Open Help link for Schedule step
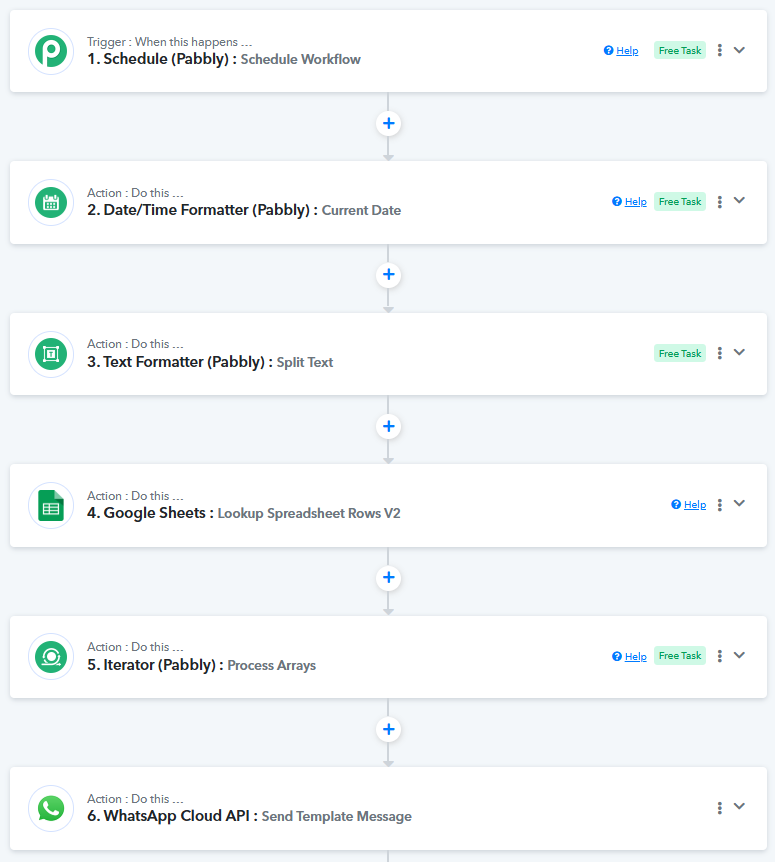This screenshot has width=775, height=862. [621, 51]
